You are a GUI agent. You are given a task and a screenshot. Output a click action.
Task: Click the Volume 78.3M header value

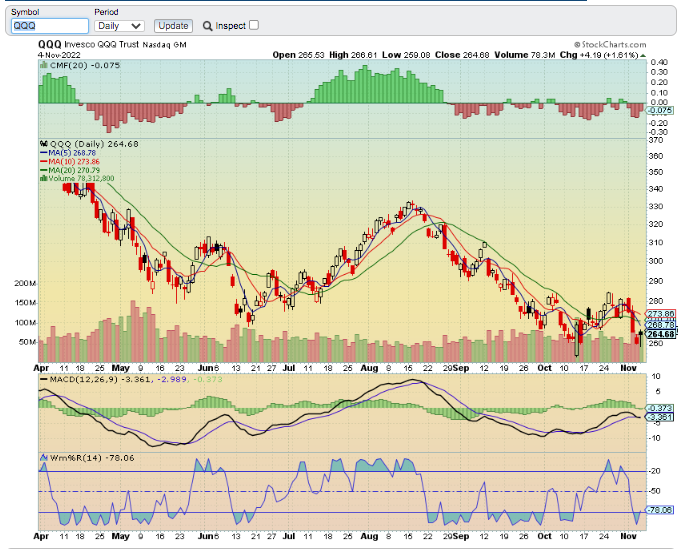(525, 55)
